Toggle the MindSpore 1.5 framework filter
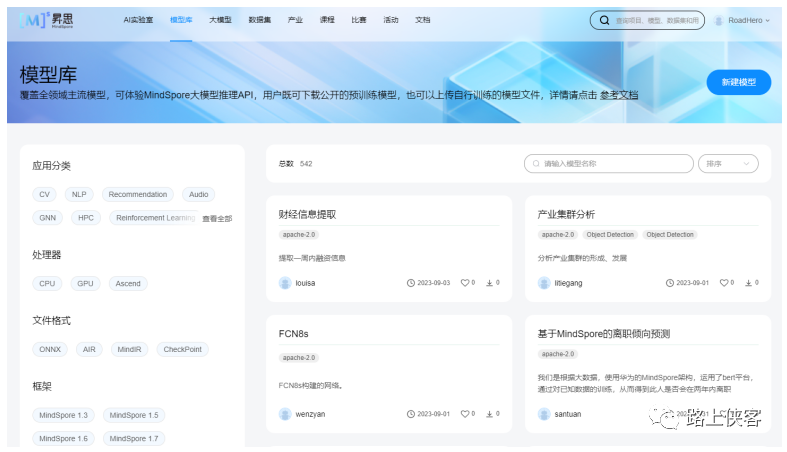Viewport: 787px width, 452px height. (134, 415)
